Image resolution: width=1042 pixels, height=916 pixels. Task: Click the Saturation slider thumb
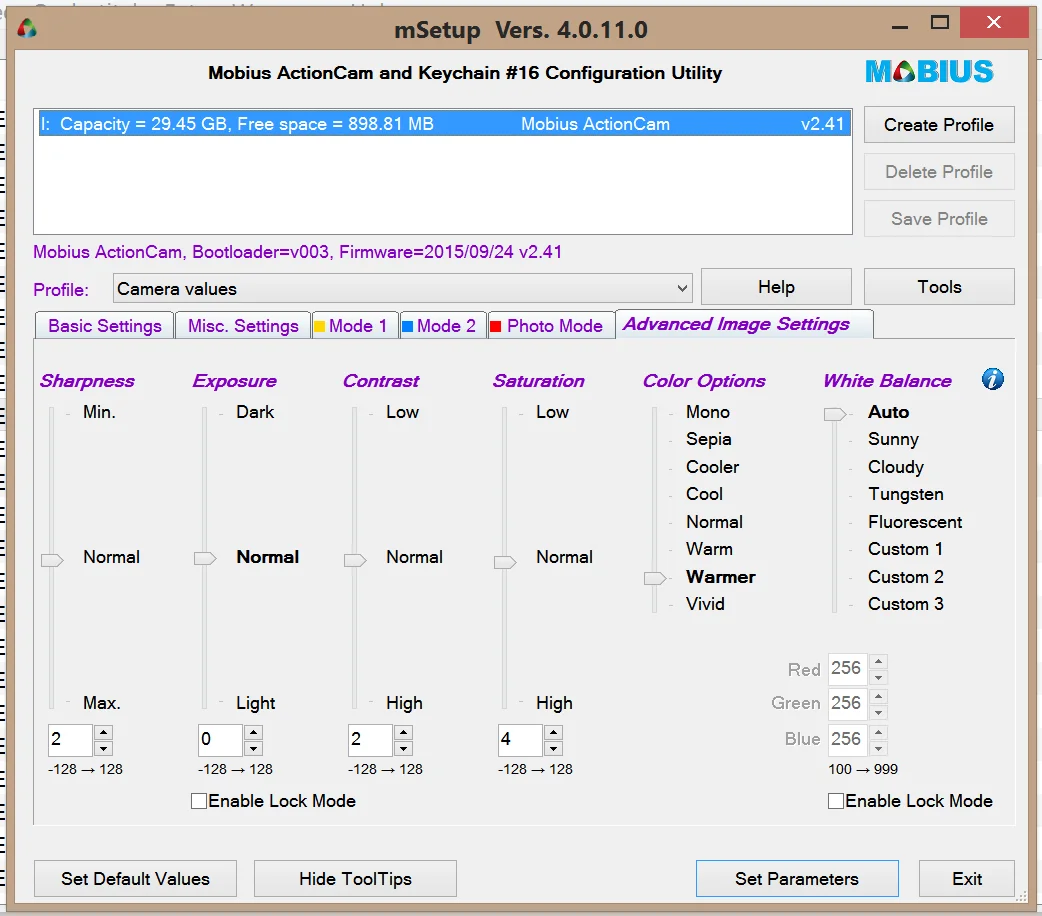tap(506, 562)
